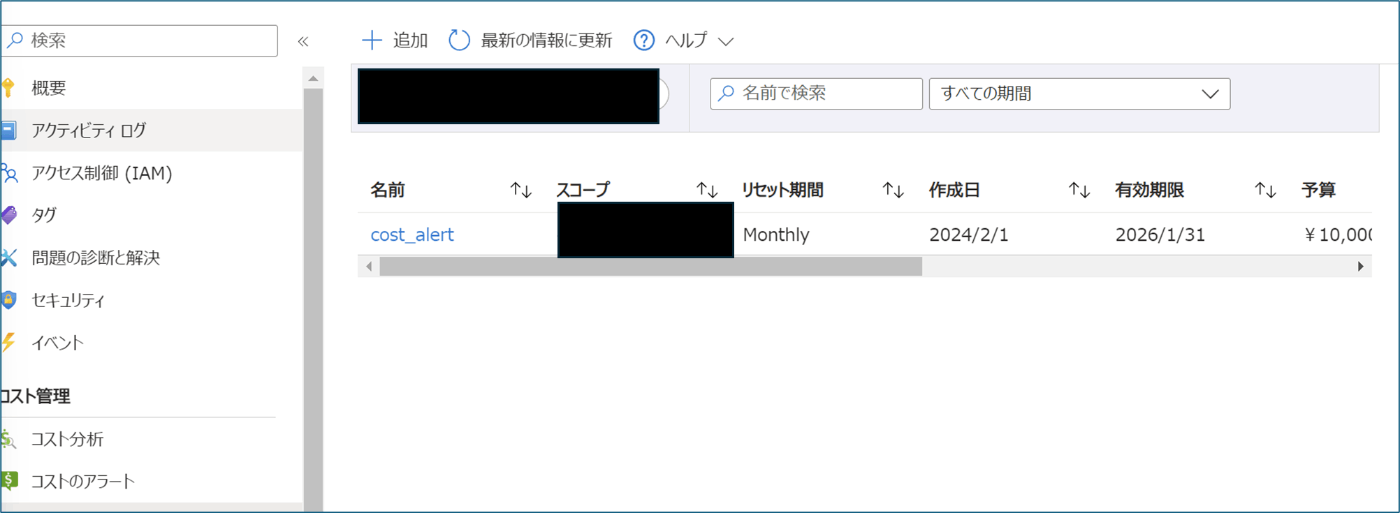Click the コスト管理 section heading
1400x513 pixels.
36,396
